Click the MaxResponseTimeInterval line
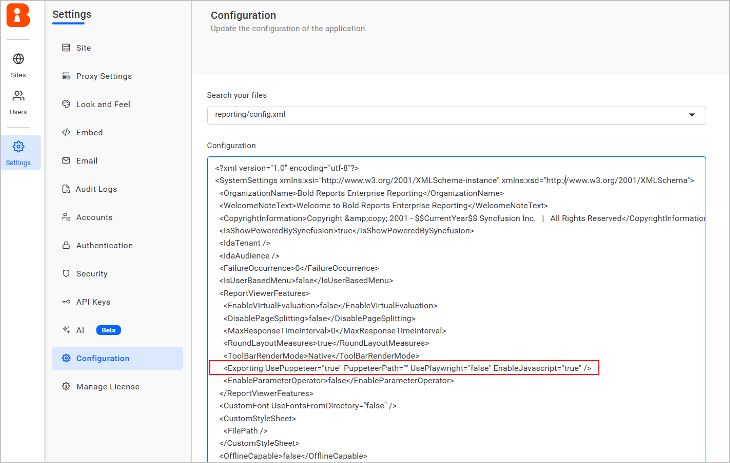Image resolution: width=730 pixels, height=463 pixels. [334, 331]
